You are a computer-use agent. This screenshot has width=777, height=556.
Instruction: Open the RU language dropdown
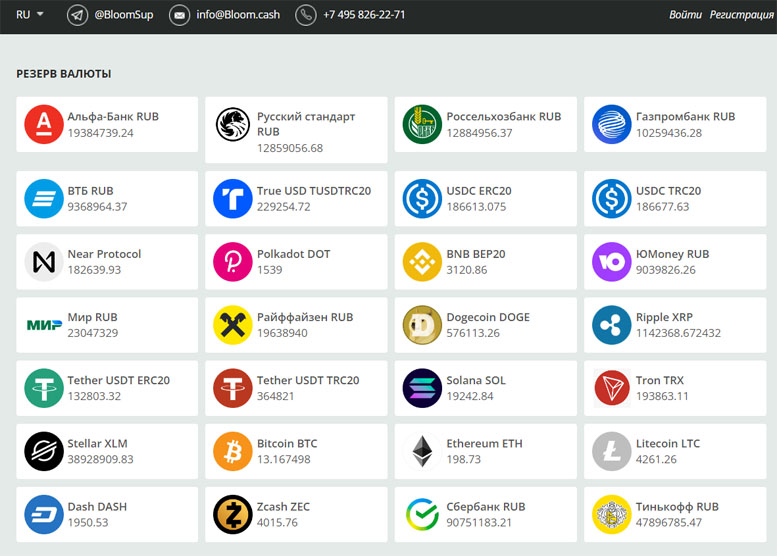coord(29,14)
